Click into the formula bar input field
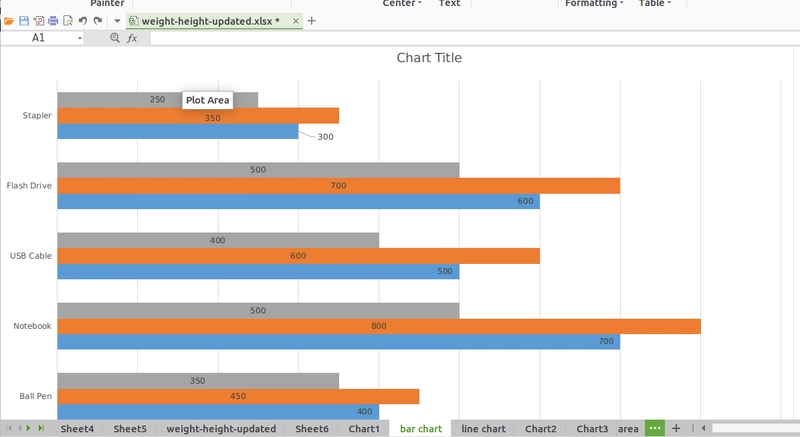This screenshot has height=437, width=800. pos(474,38)
